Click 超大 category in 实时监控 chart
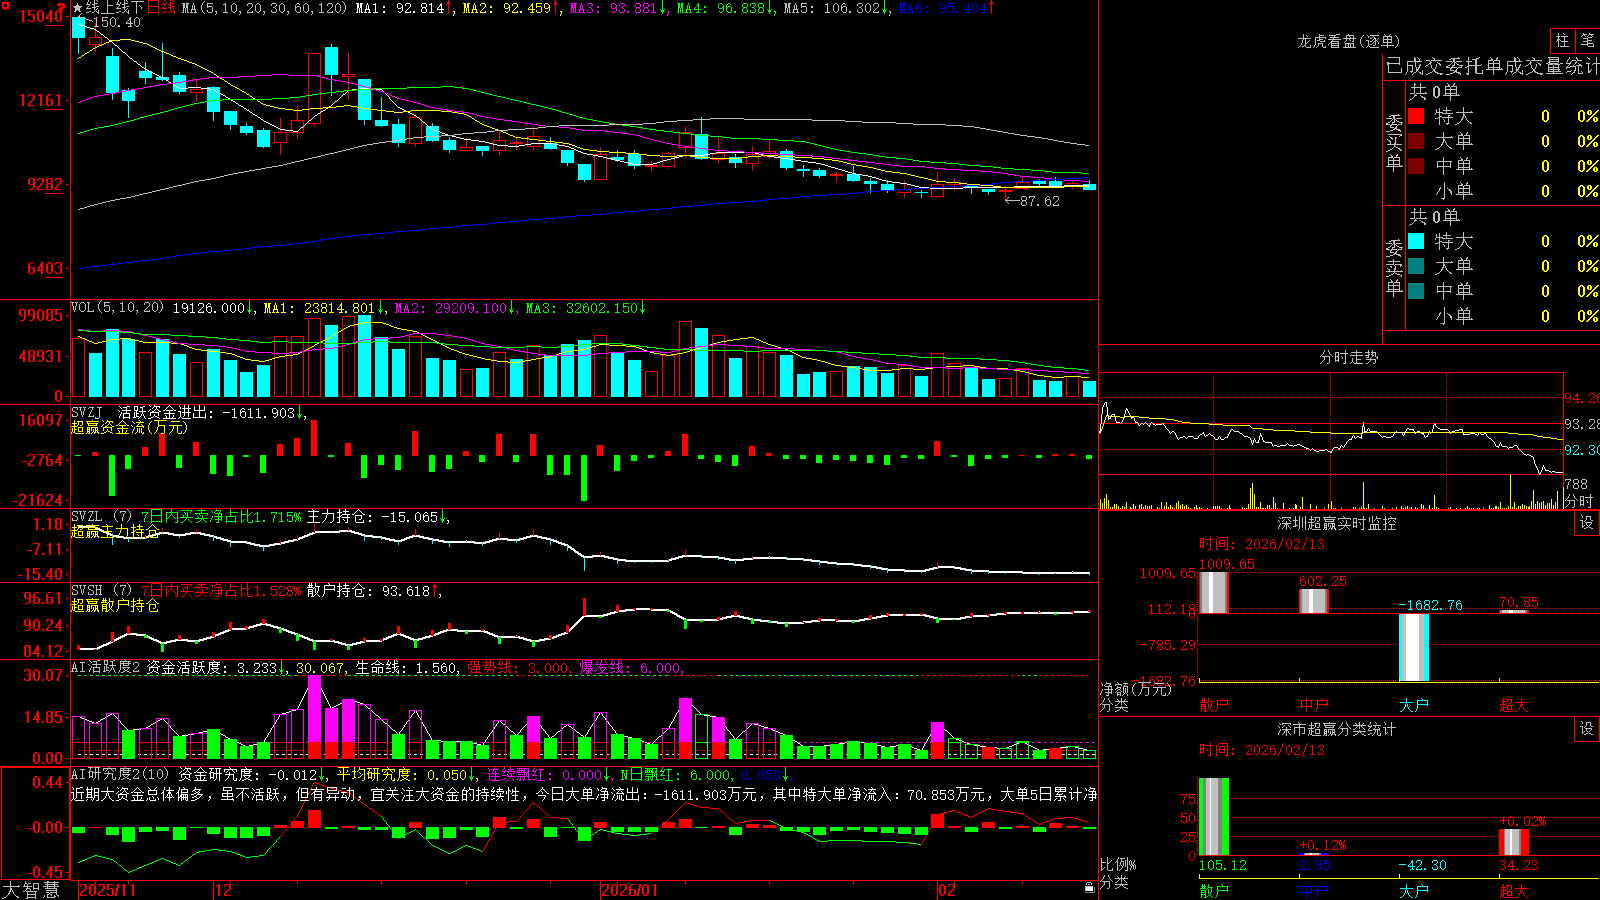1600x900 pixels. pos(1513,705)
